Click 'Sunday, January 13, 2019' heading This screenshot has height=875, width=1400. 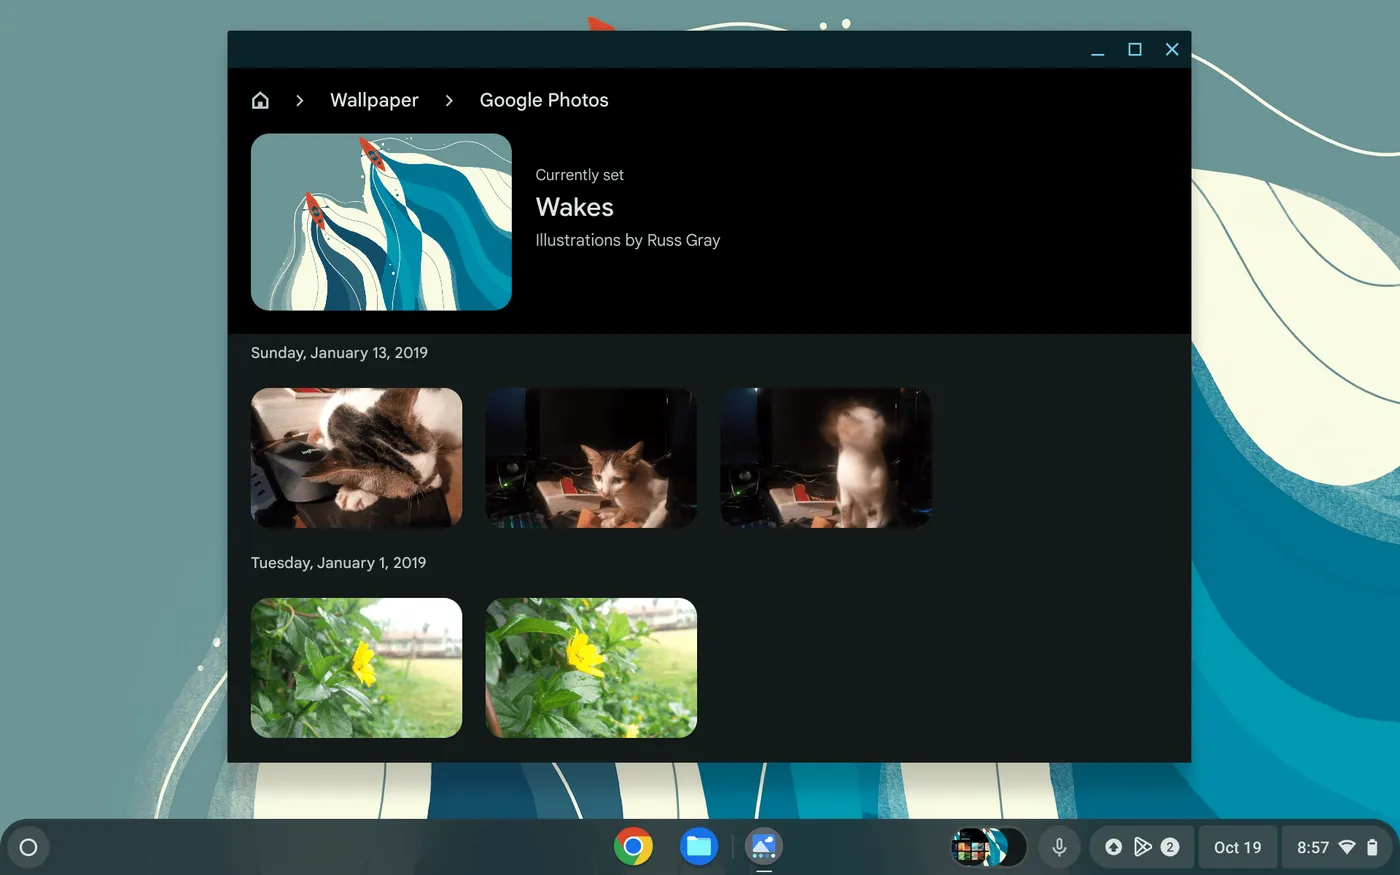(x=339, y=353)
